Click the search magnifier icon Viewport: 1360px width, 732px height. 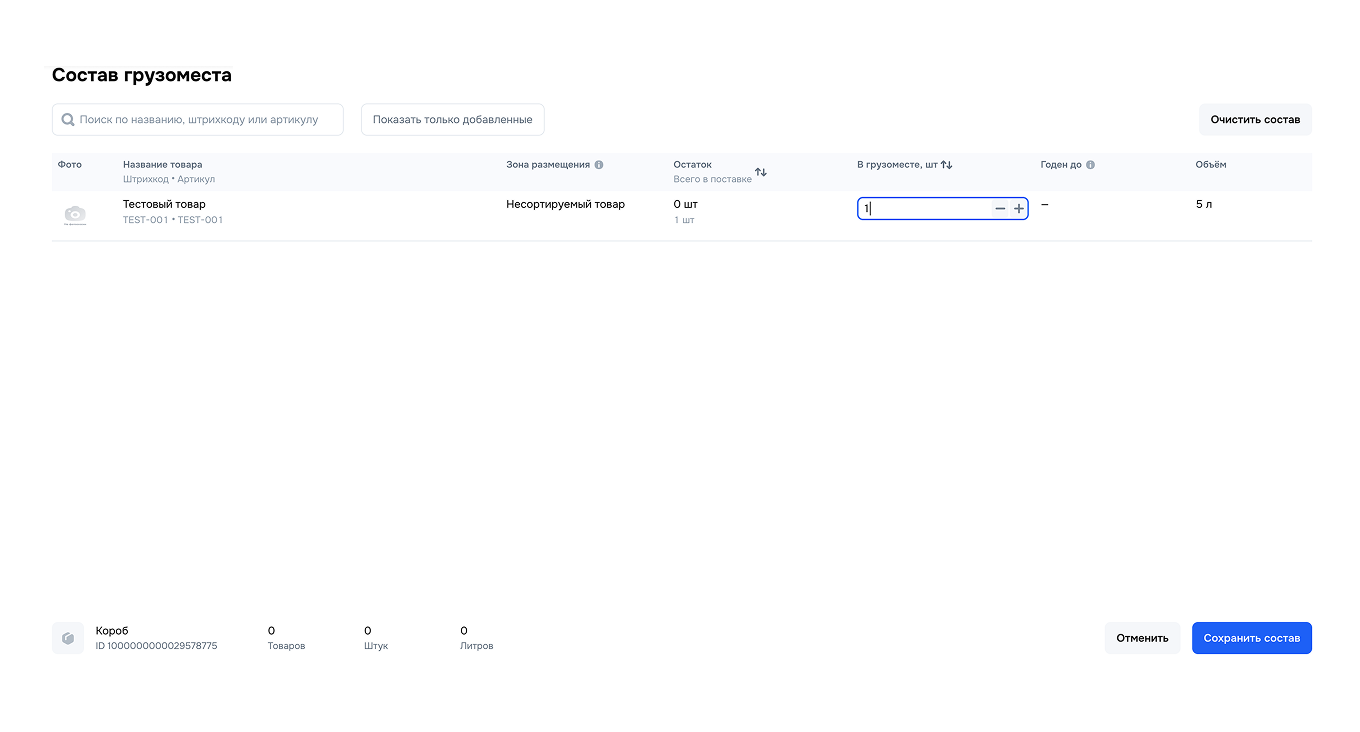67,119
